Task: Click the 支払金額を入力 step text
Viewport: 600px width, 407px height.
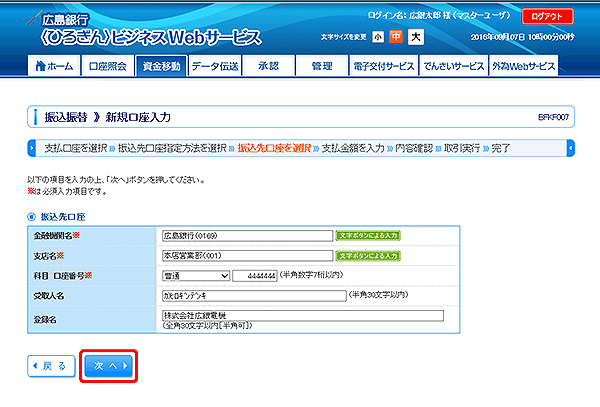Action: (x=352, y=148)
